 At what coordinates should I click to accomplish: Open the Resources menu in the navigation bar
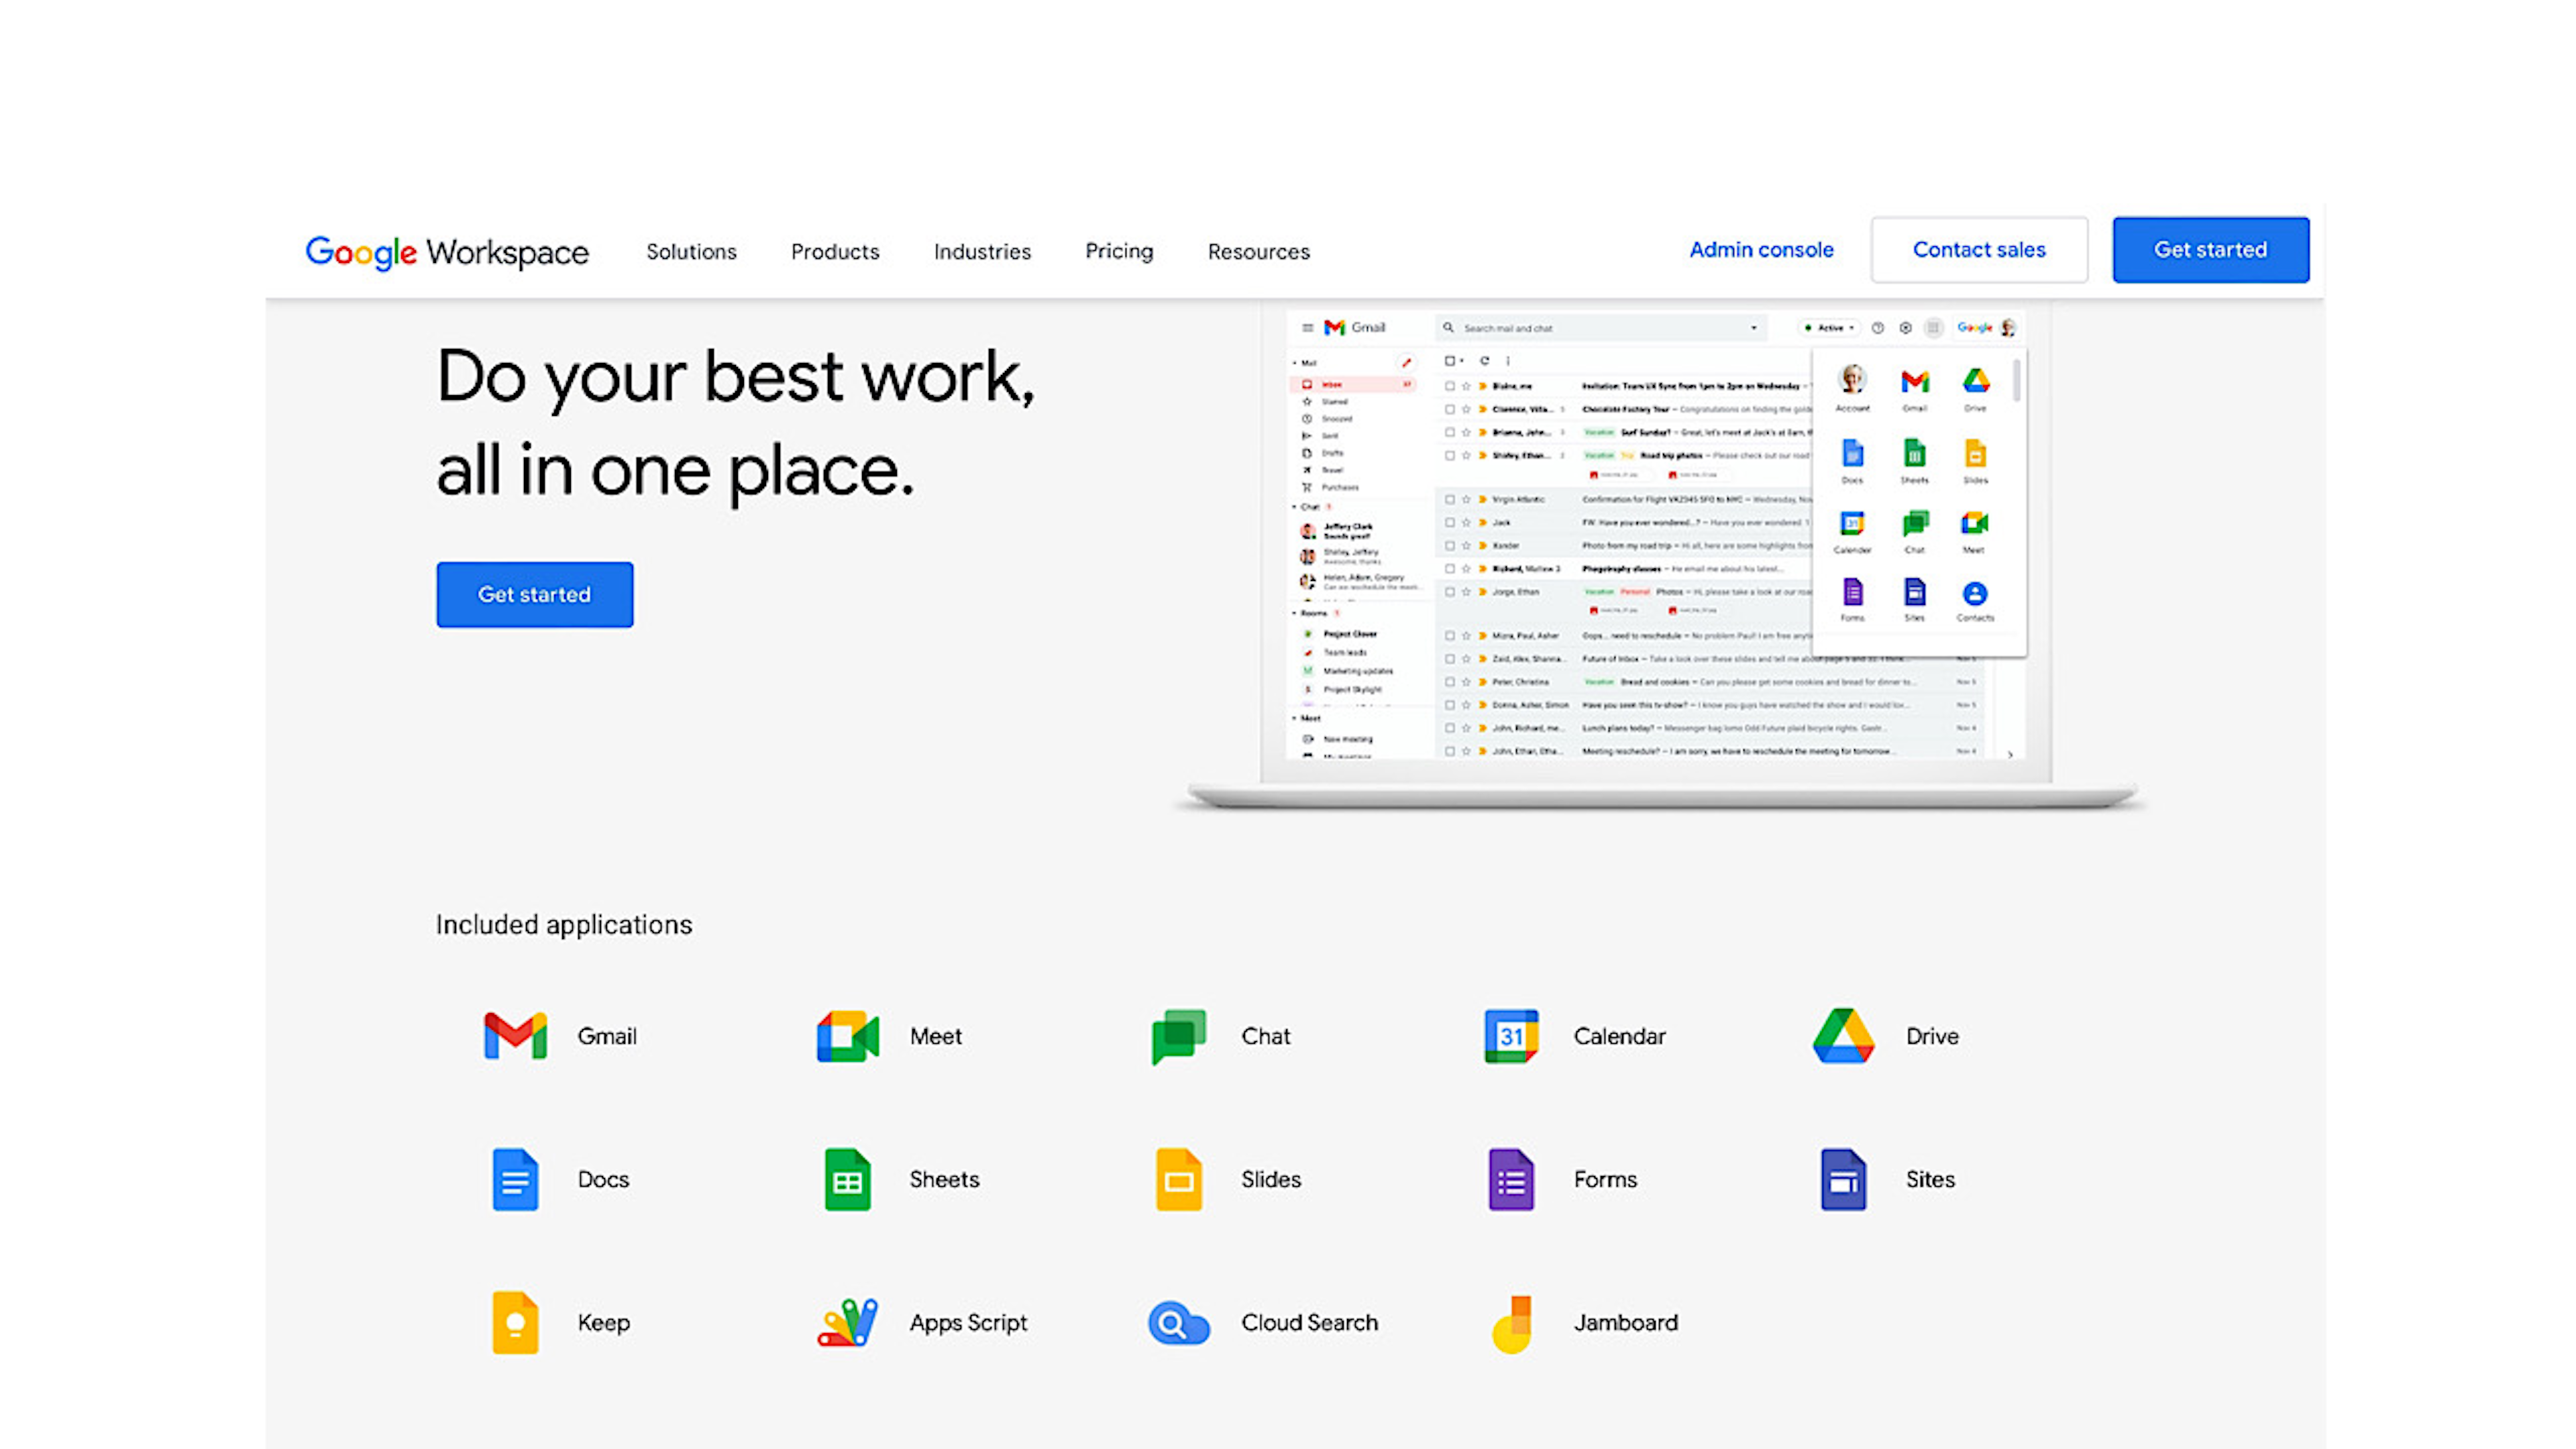[1258, 251]
